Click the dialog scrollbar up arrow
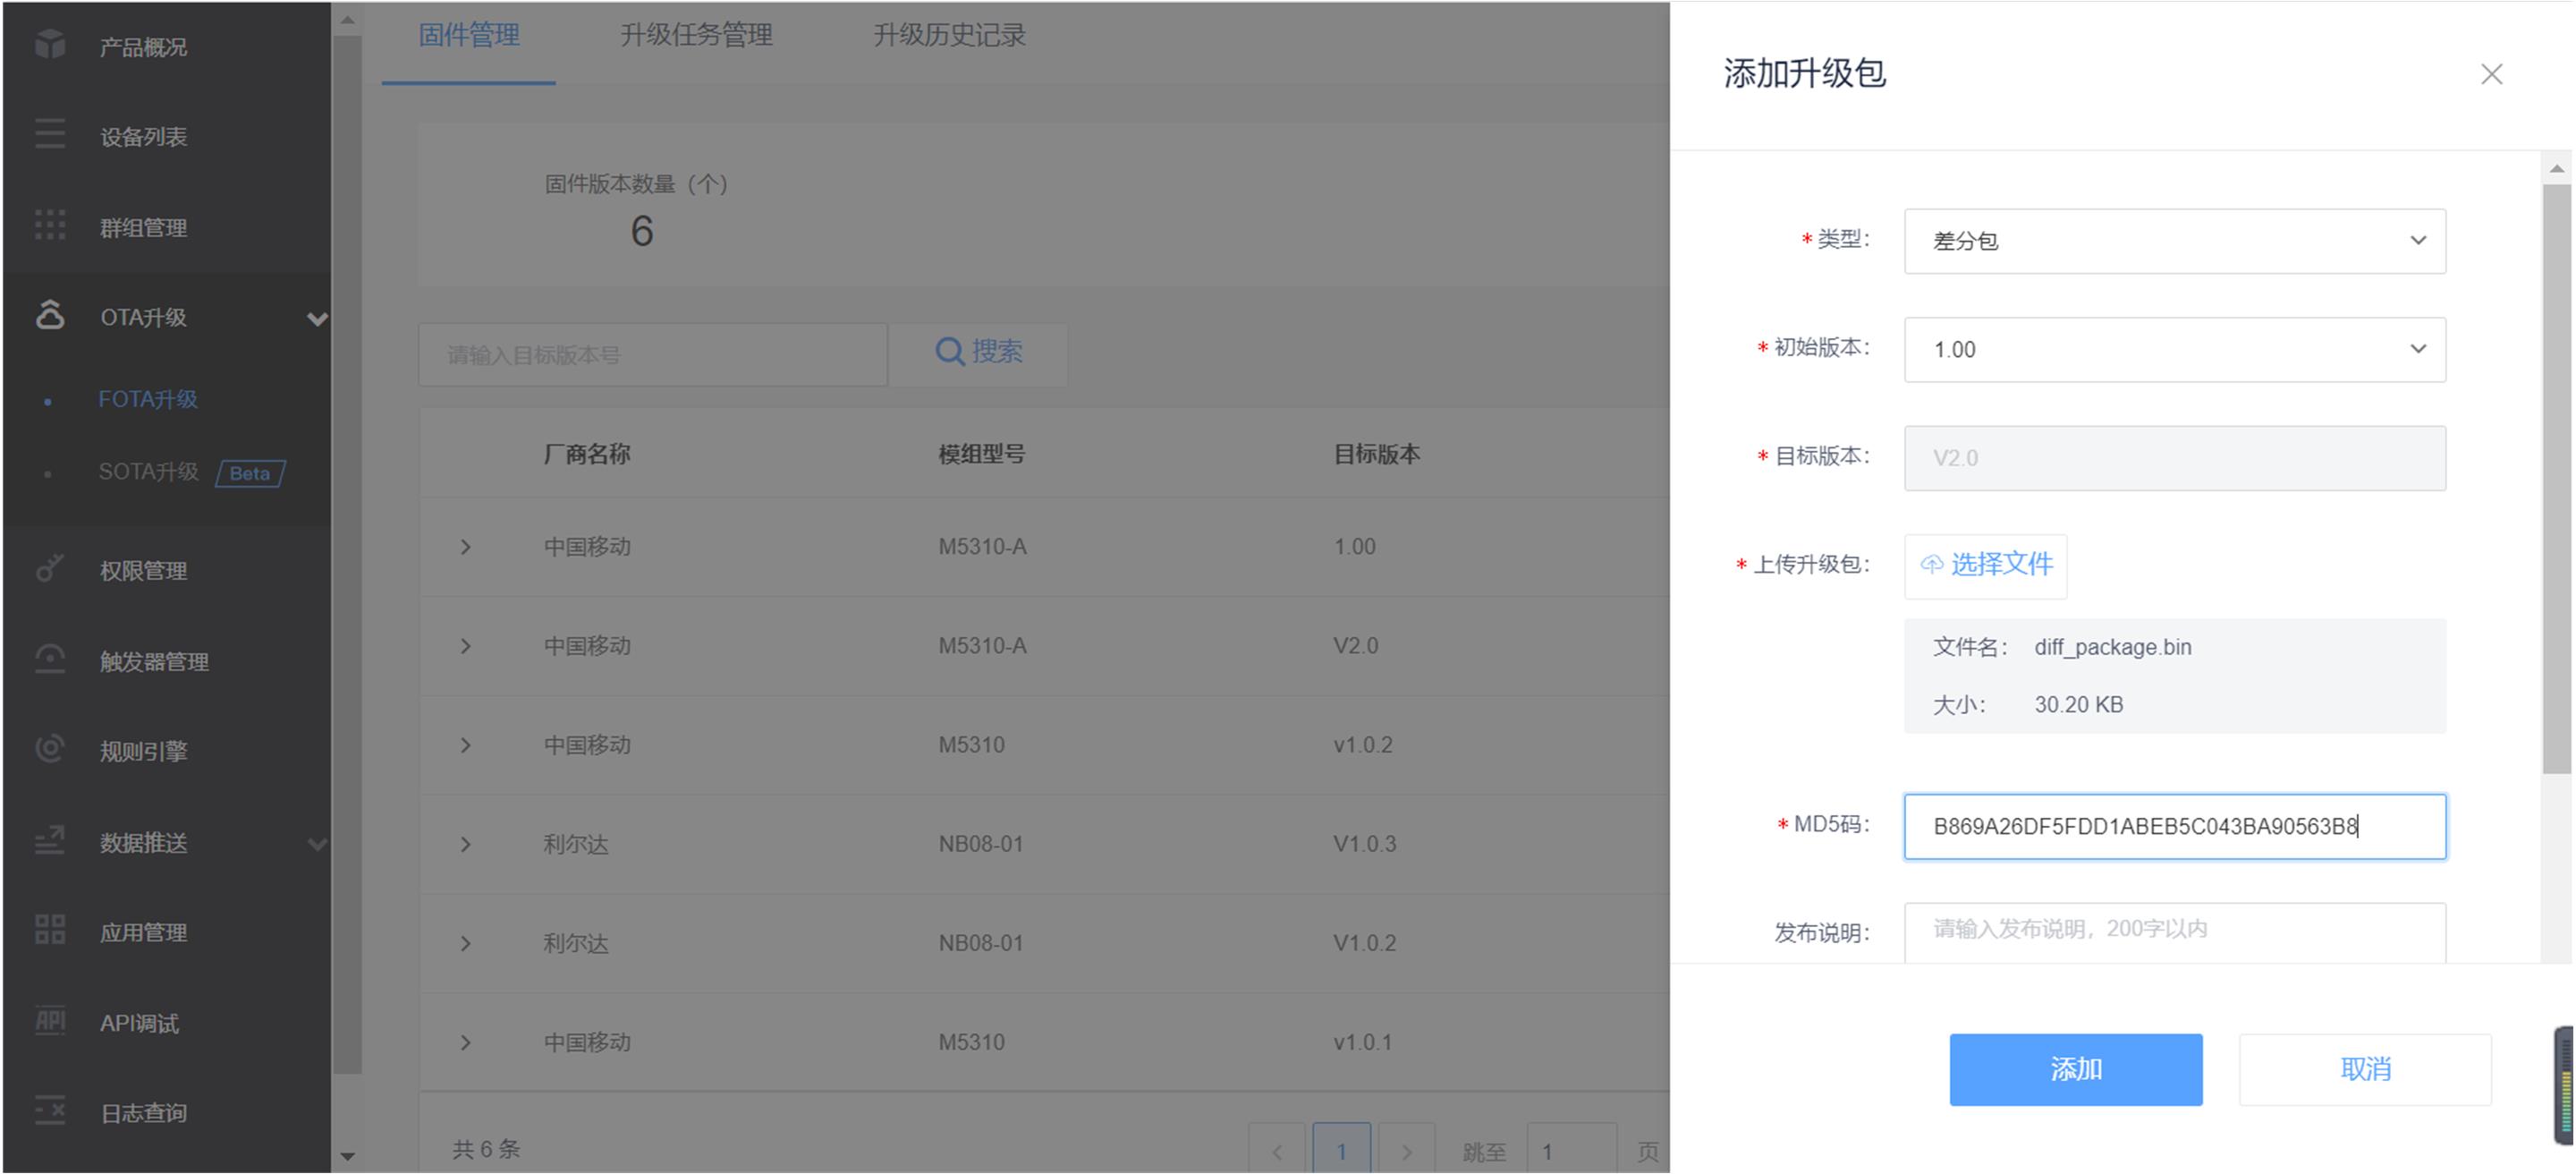The image size is (2576, 1174). coord(2557,168)
